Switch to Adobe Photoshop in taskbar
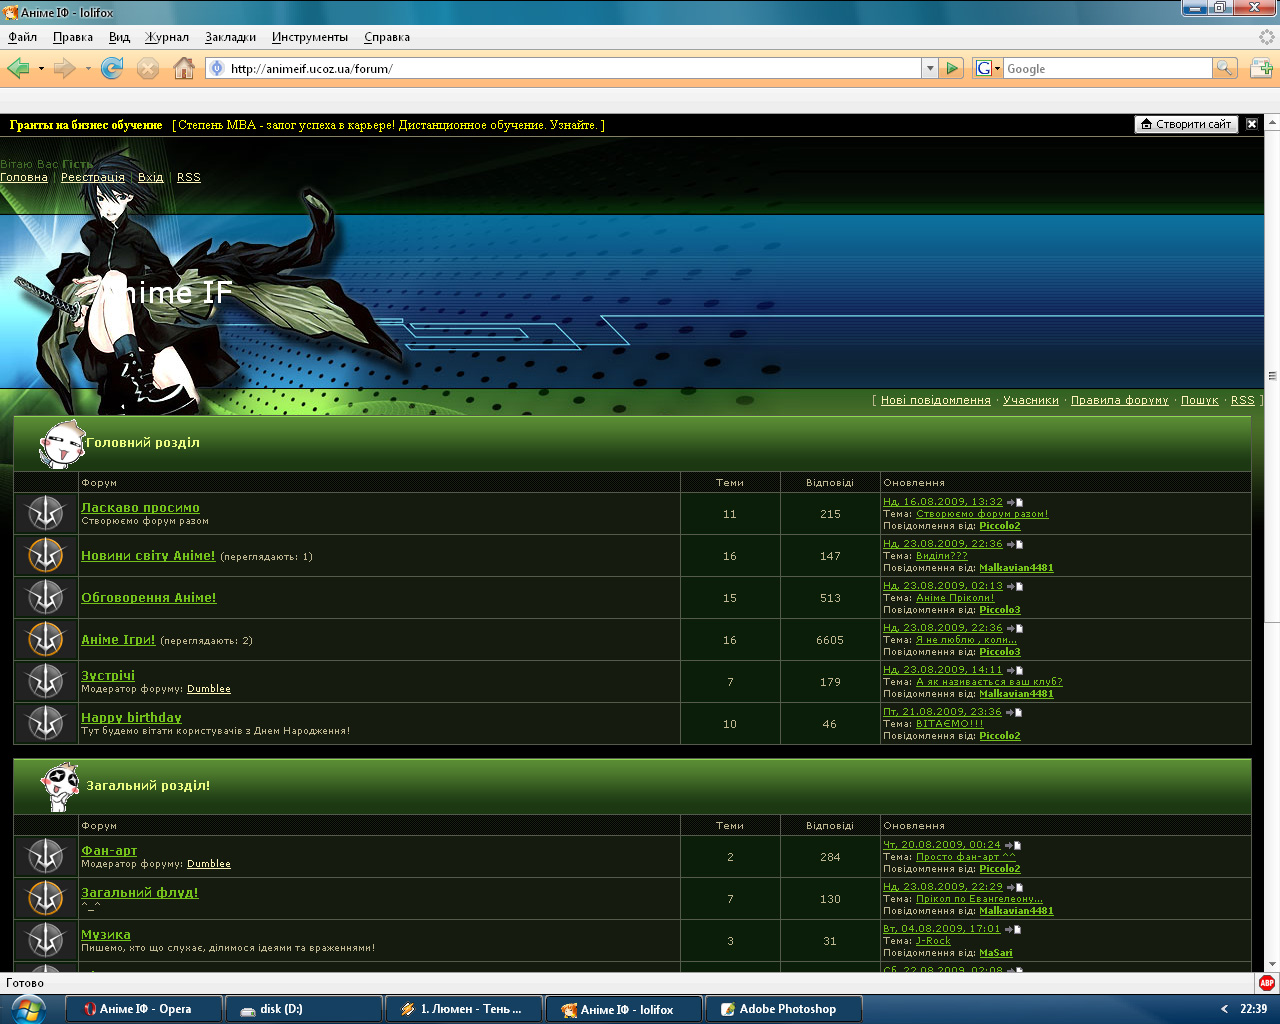Viewport: 1280px width, 1024px height. tap(784, 1009)
